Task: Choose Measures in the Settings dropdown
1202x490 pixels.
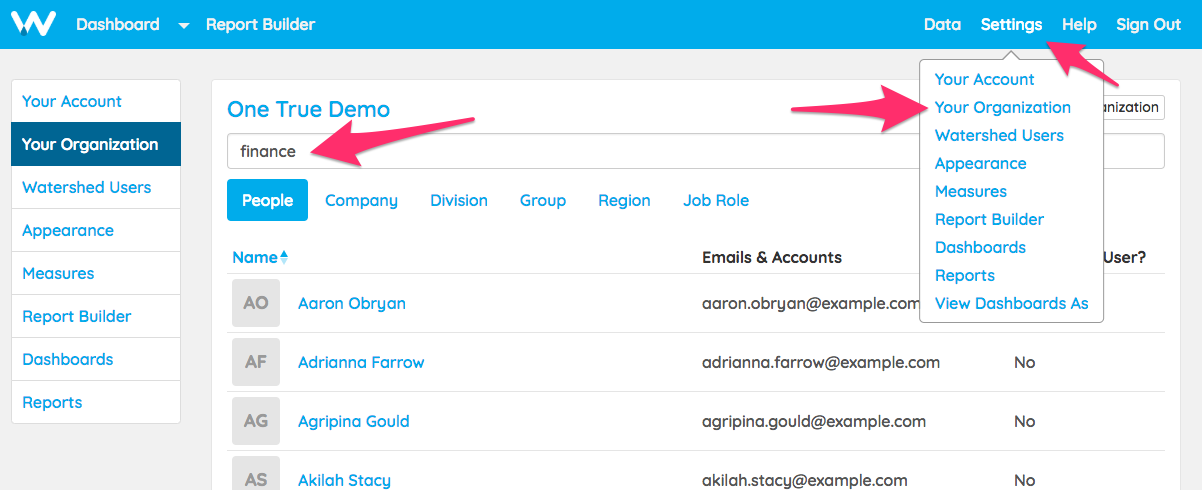Action: [x=971, y=191]
